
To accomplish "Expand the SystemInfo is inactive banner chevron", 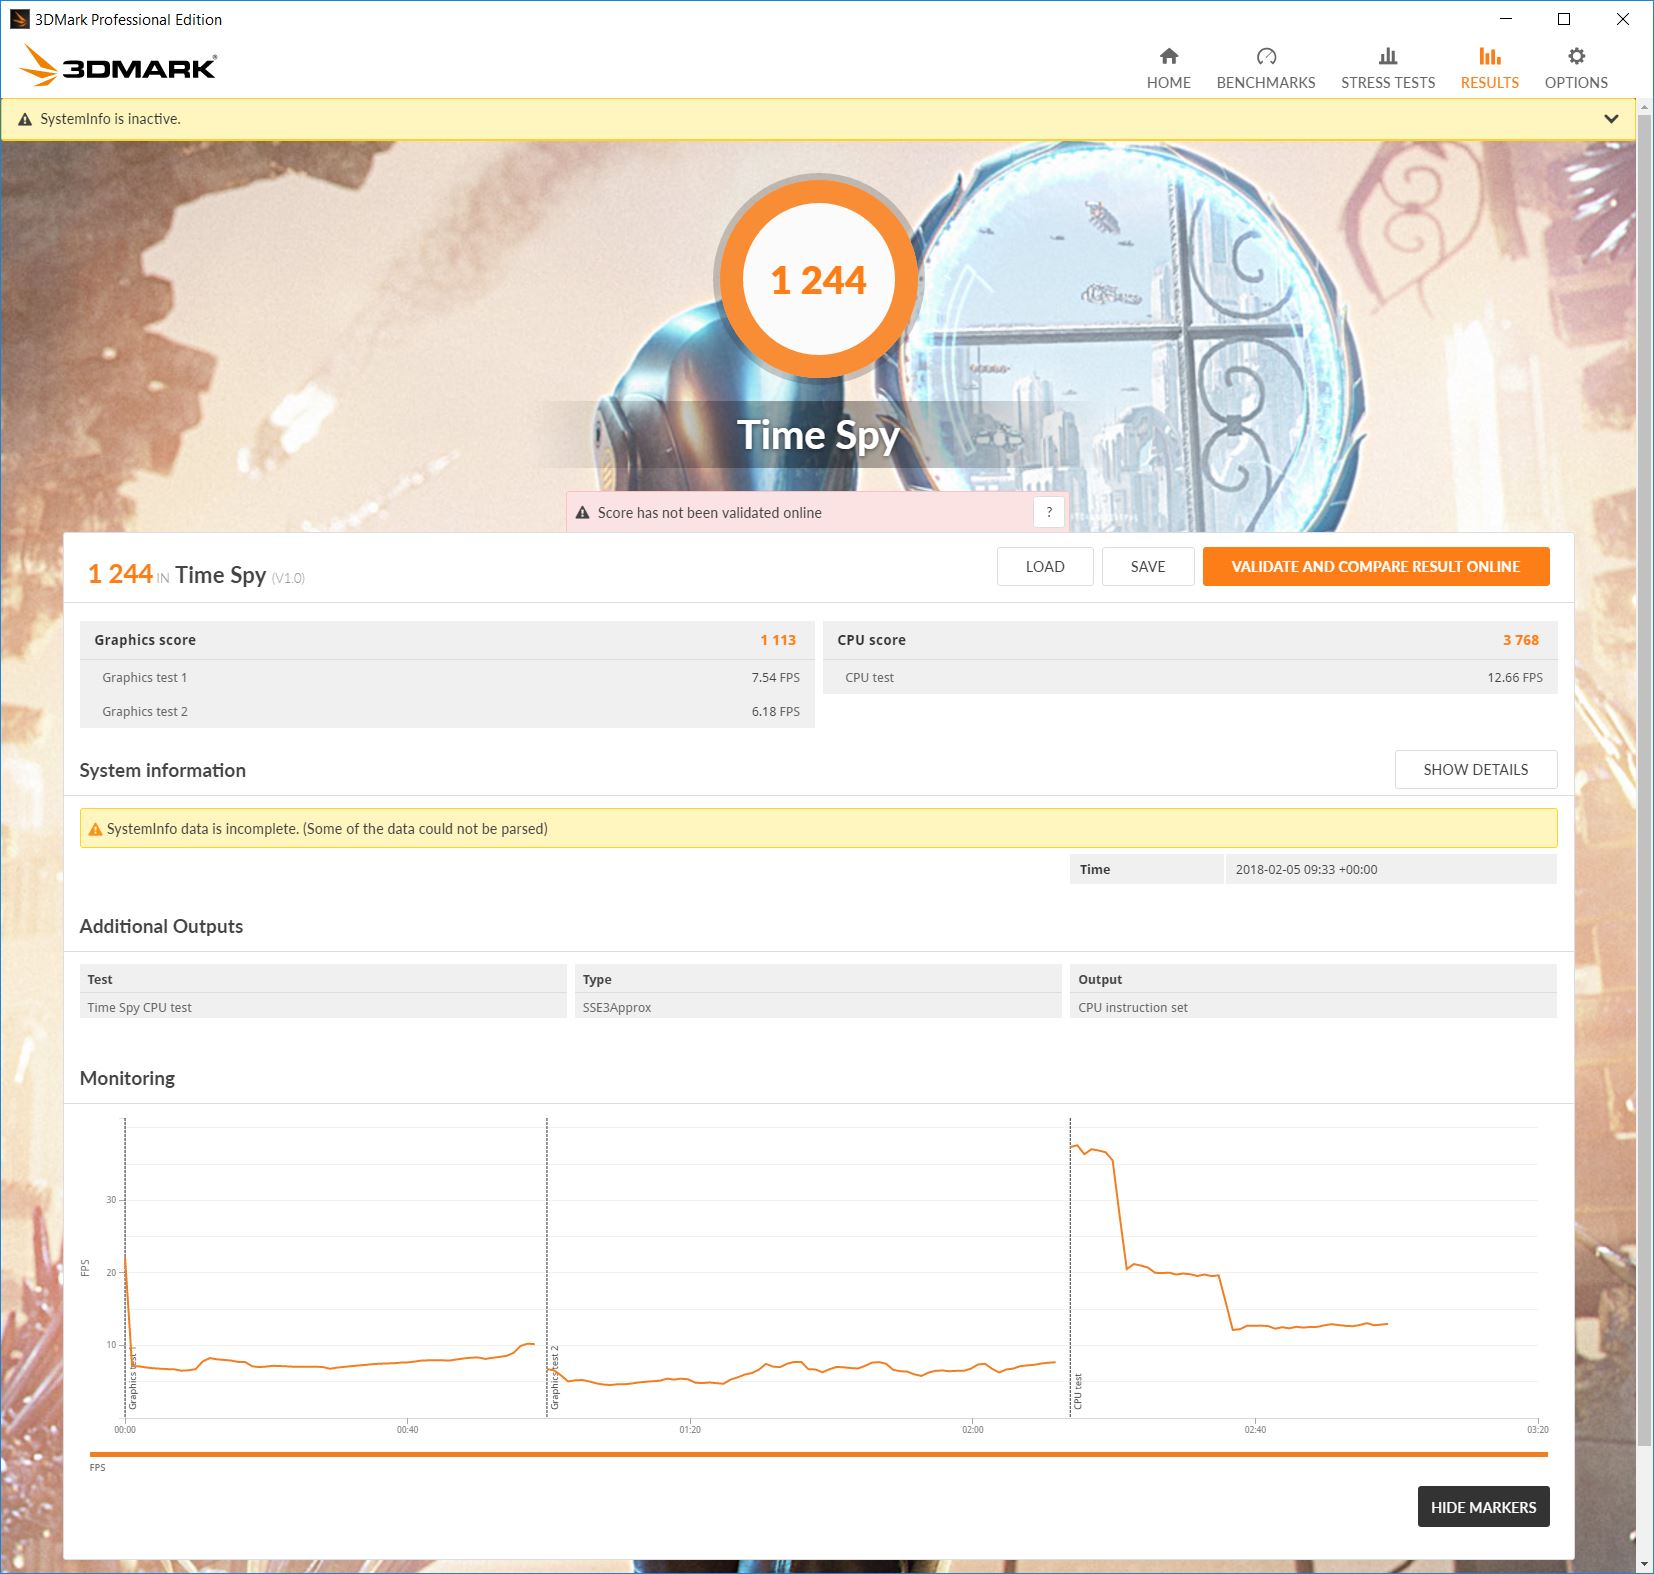I will (1611, 119).
